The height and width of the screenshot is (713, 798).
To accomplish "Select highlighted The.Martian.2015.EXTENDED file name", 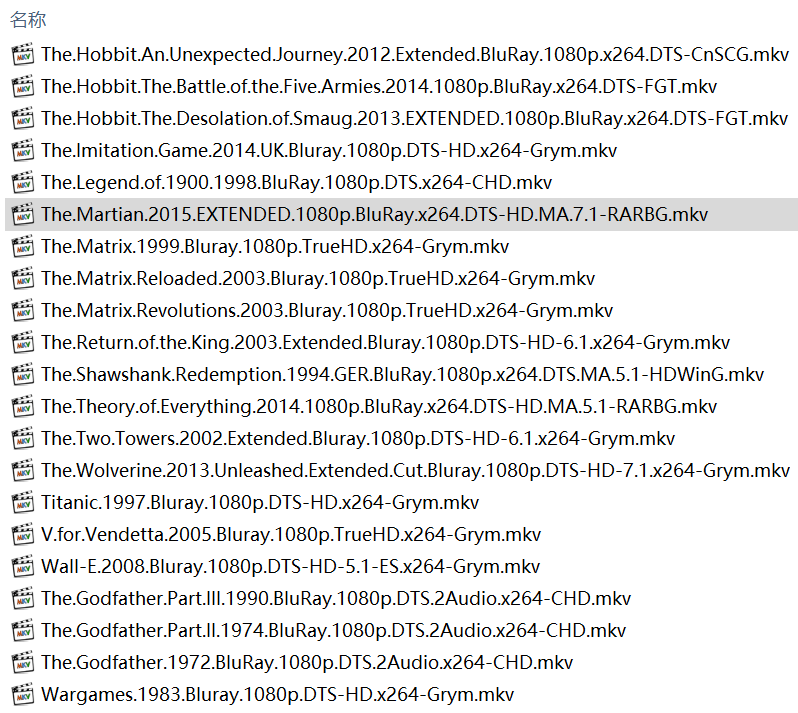I will pyautogui.click(x=374, y=215).
